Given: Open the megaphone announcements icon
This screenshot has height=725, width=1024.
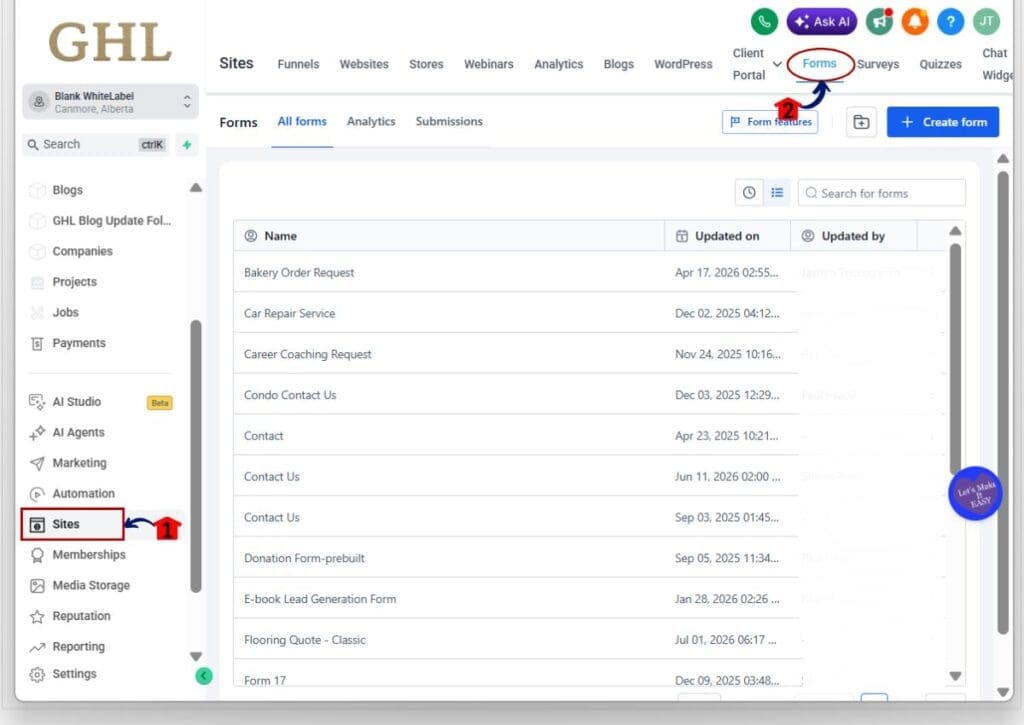Looking at the screenshot, I should (x=880, y=22).
